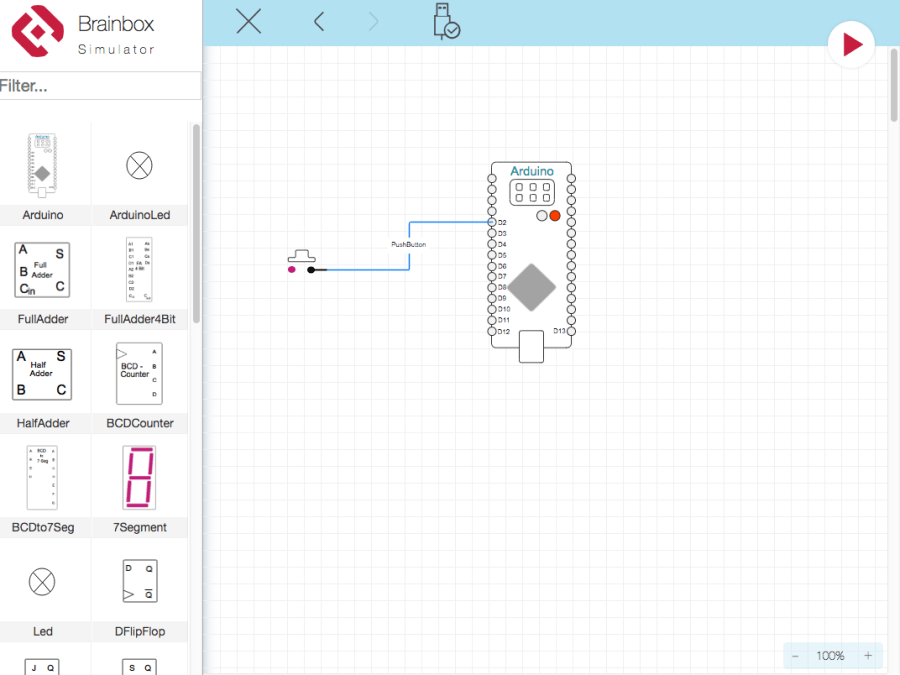This screenshot has height=675, width=900.
Task: Select the BCDto7Seg component
Action: point(41,478)
